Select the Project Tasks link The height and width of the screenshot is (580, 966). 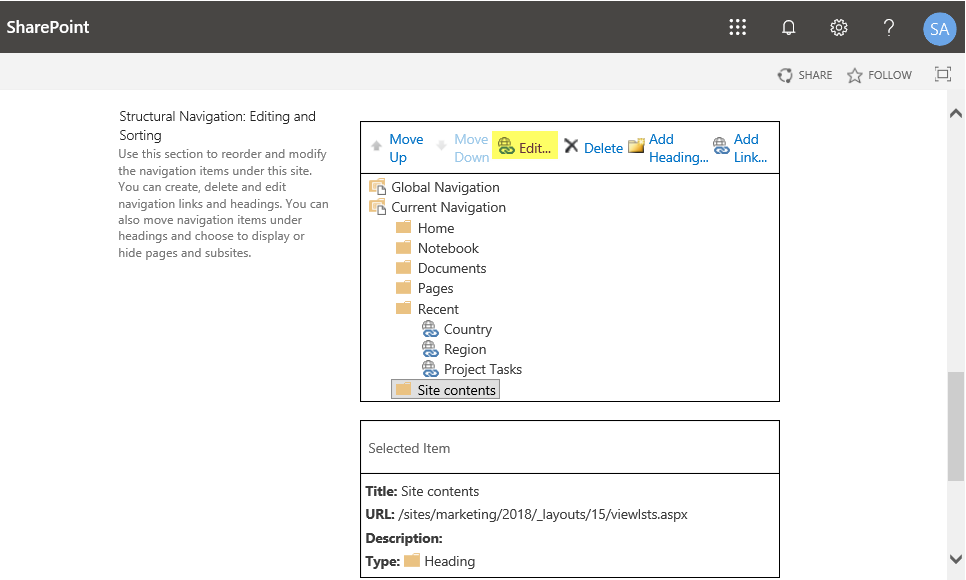pos(482,368)
